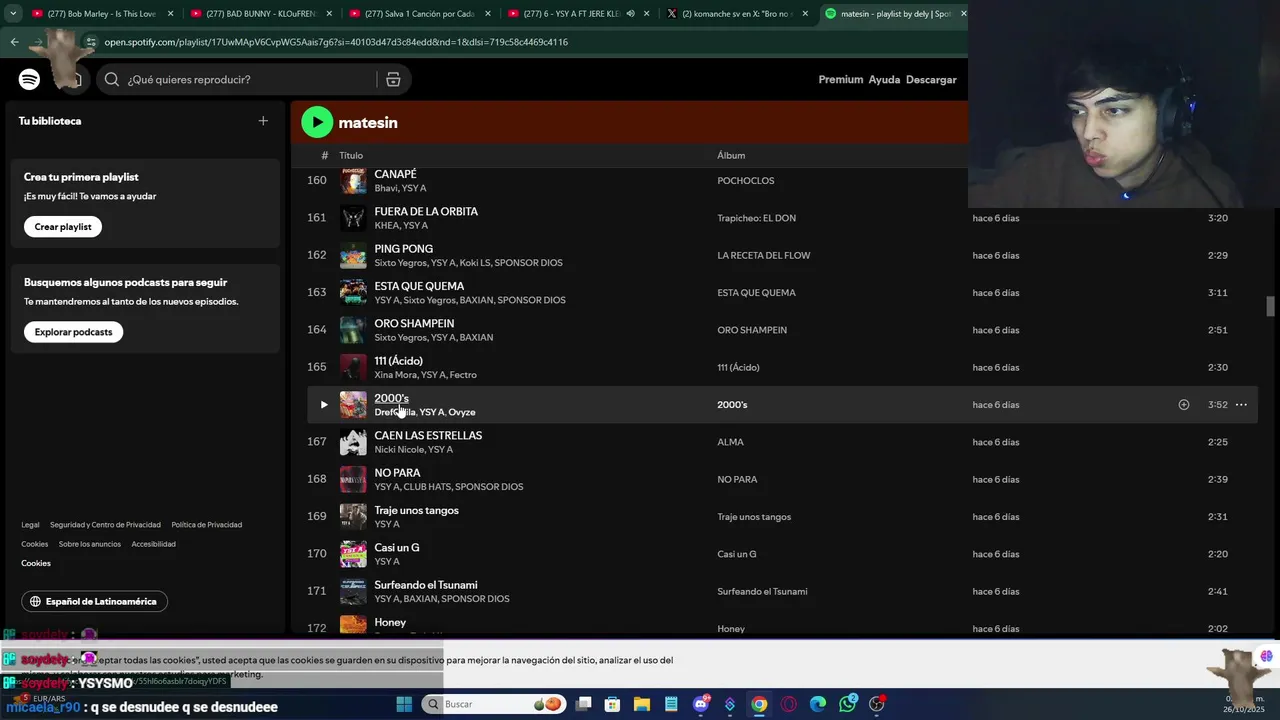The height and width of the screenshot is (720, 1280).
Task: Click the playlist vertical scrollbar thumb
Action: click(1271, 306)
